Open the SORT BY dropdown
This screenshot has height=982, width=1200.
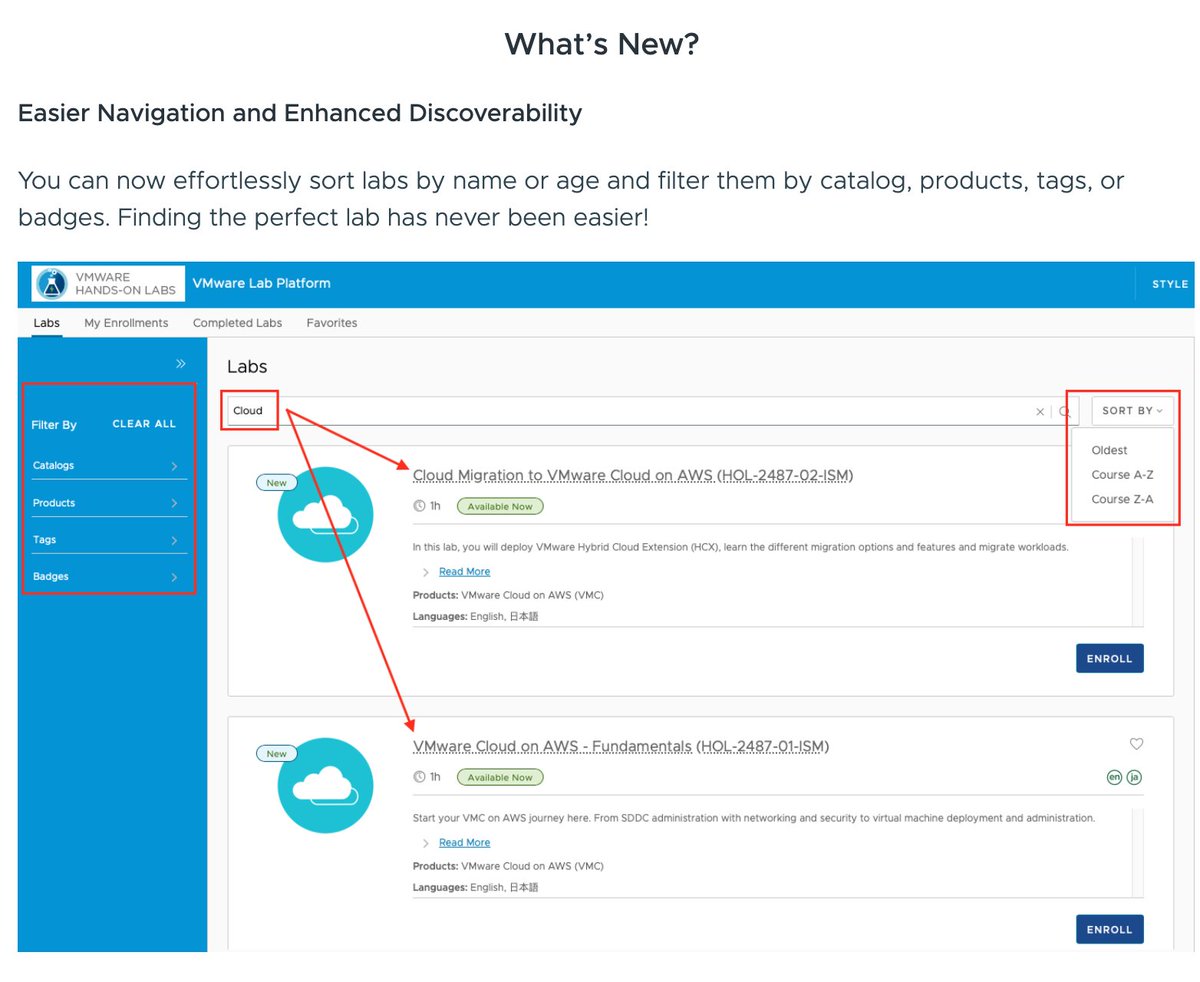[1132, 411]
